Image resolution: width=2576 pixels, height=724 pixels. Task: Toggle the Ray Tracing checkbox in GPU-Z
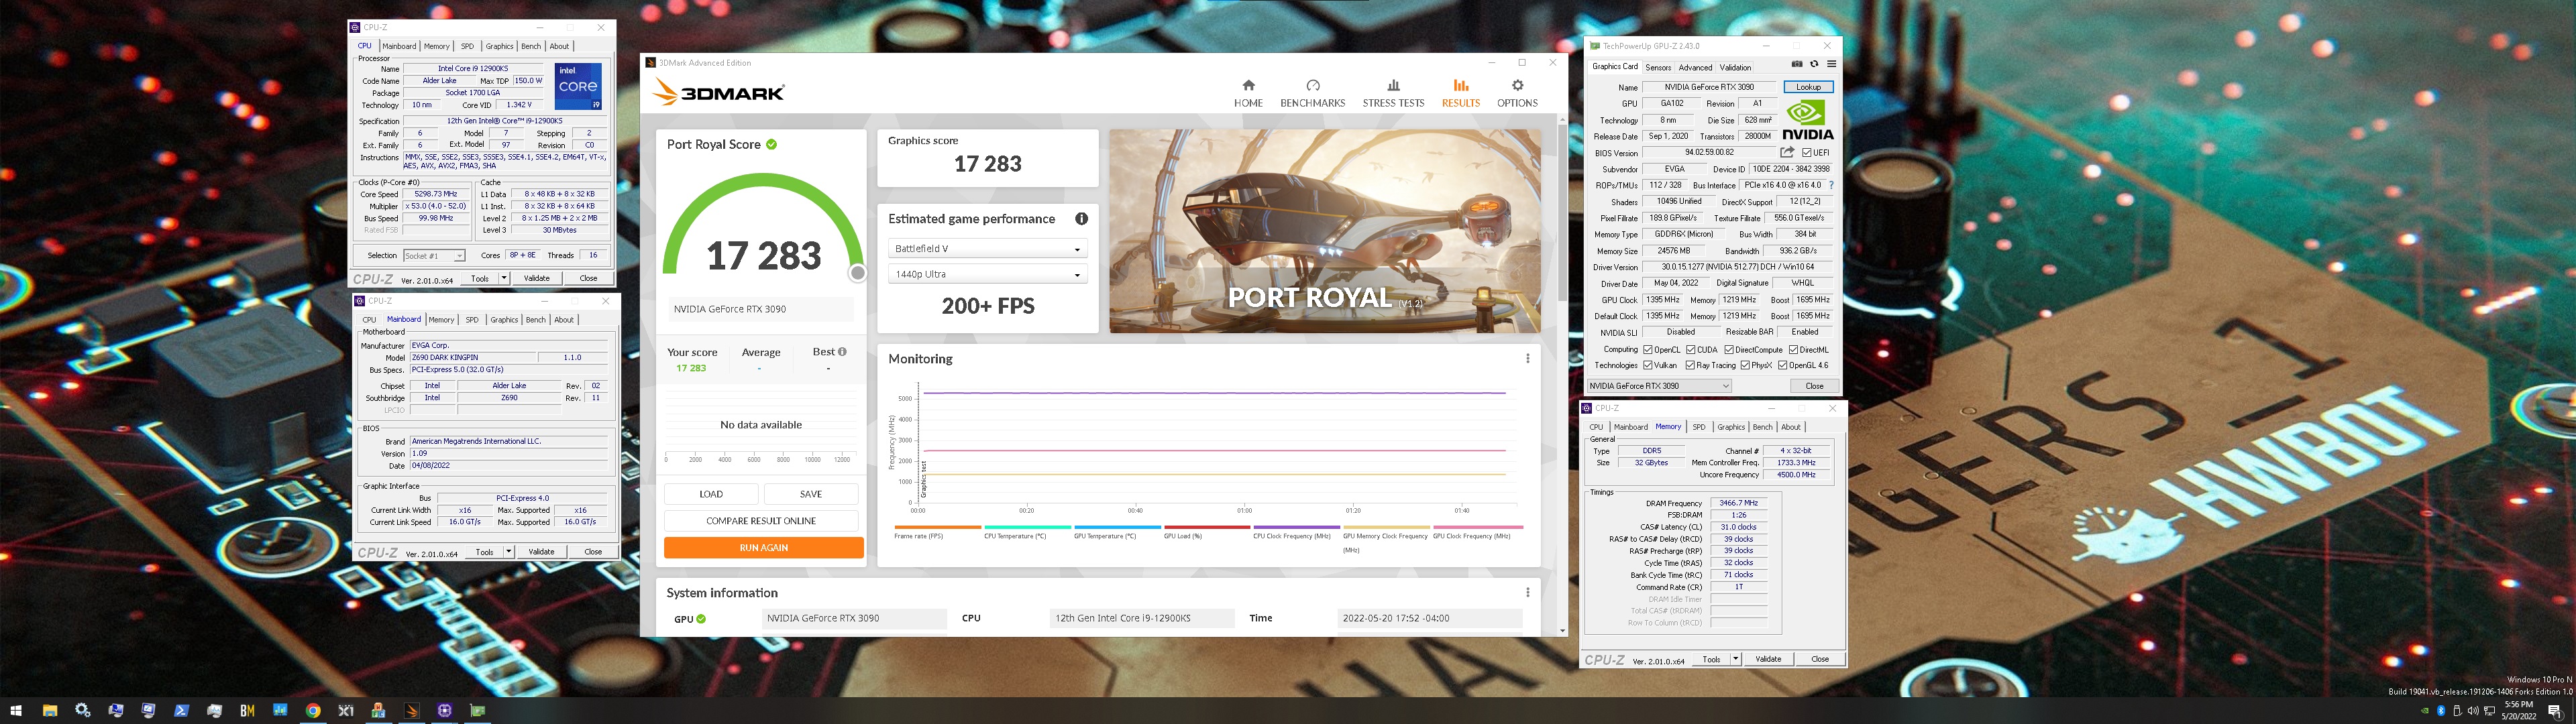(1690, 365)
